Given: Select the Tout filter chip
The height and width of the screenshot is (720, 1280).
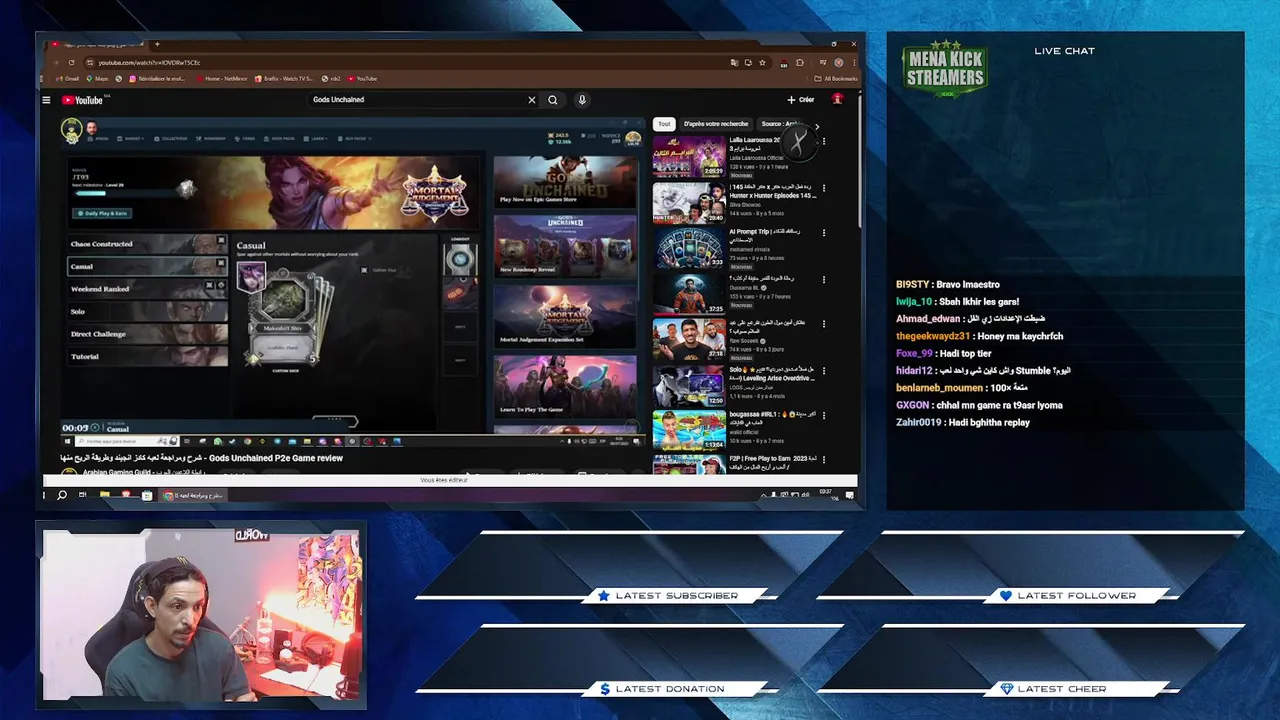Looking at the screenshot, I should coord(664,124).
